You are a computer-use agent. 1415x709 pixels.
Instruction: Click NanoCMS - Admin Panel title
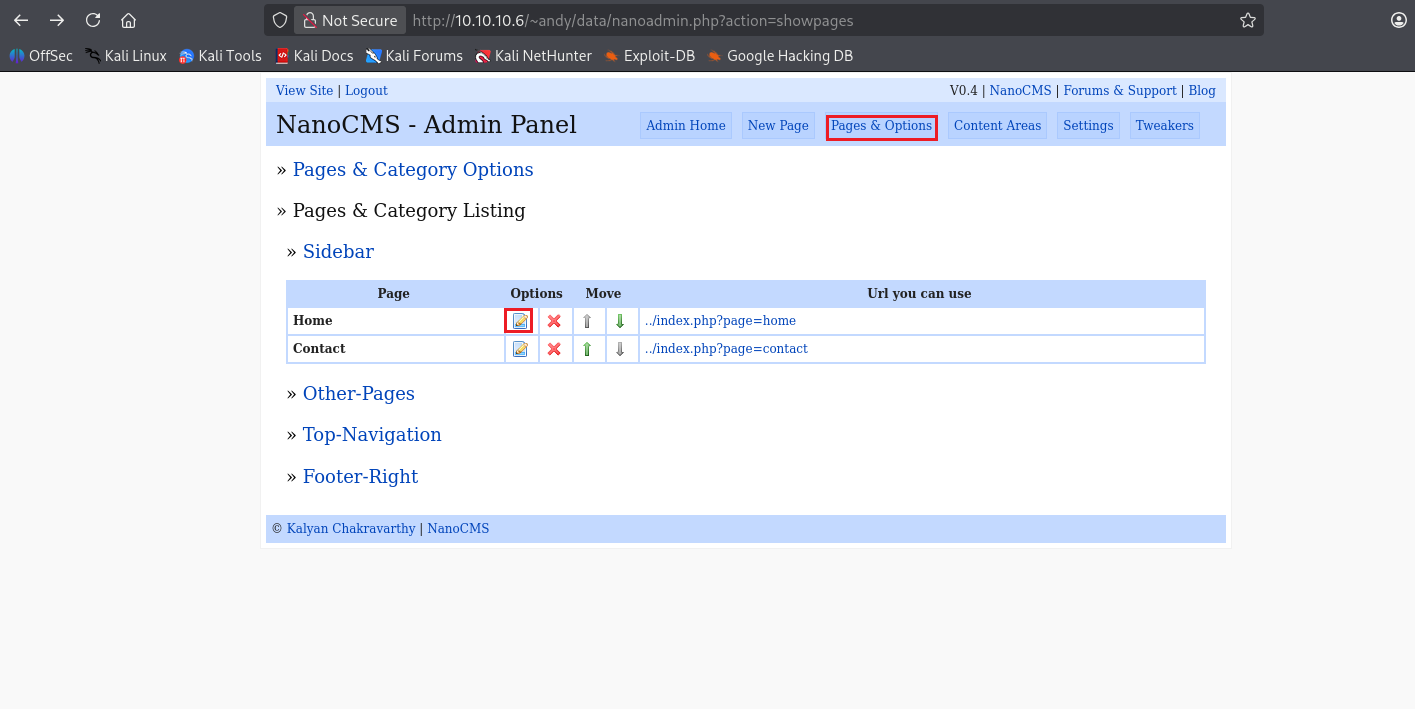tap(426, 125)
